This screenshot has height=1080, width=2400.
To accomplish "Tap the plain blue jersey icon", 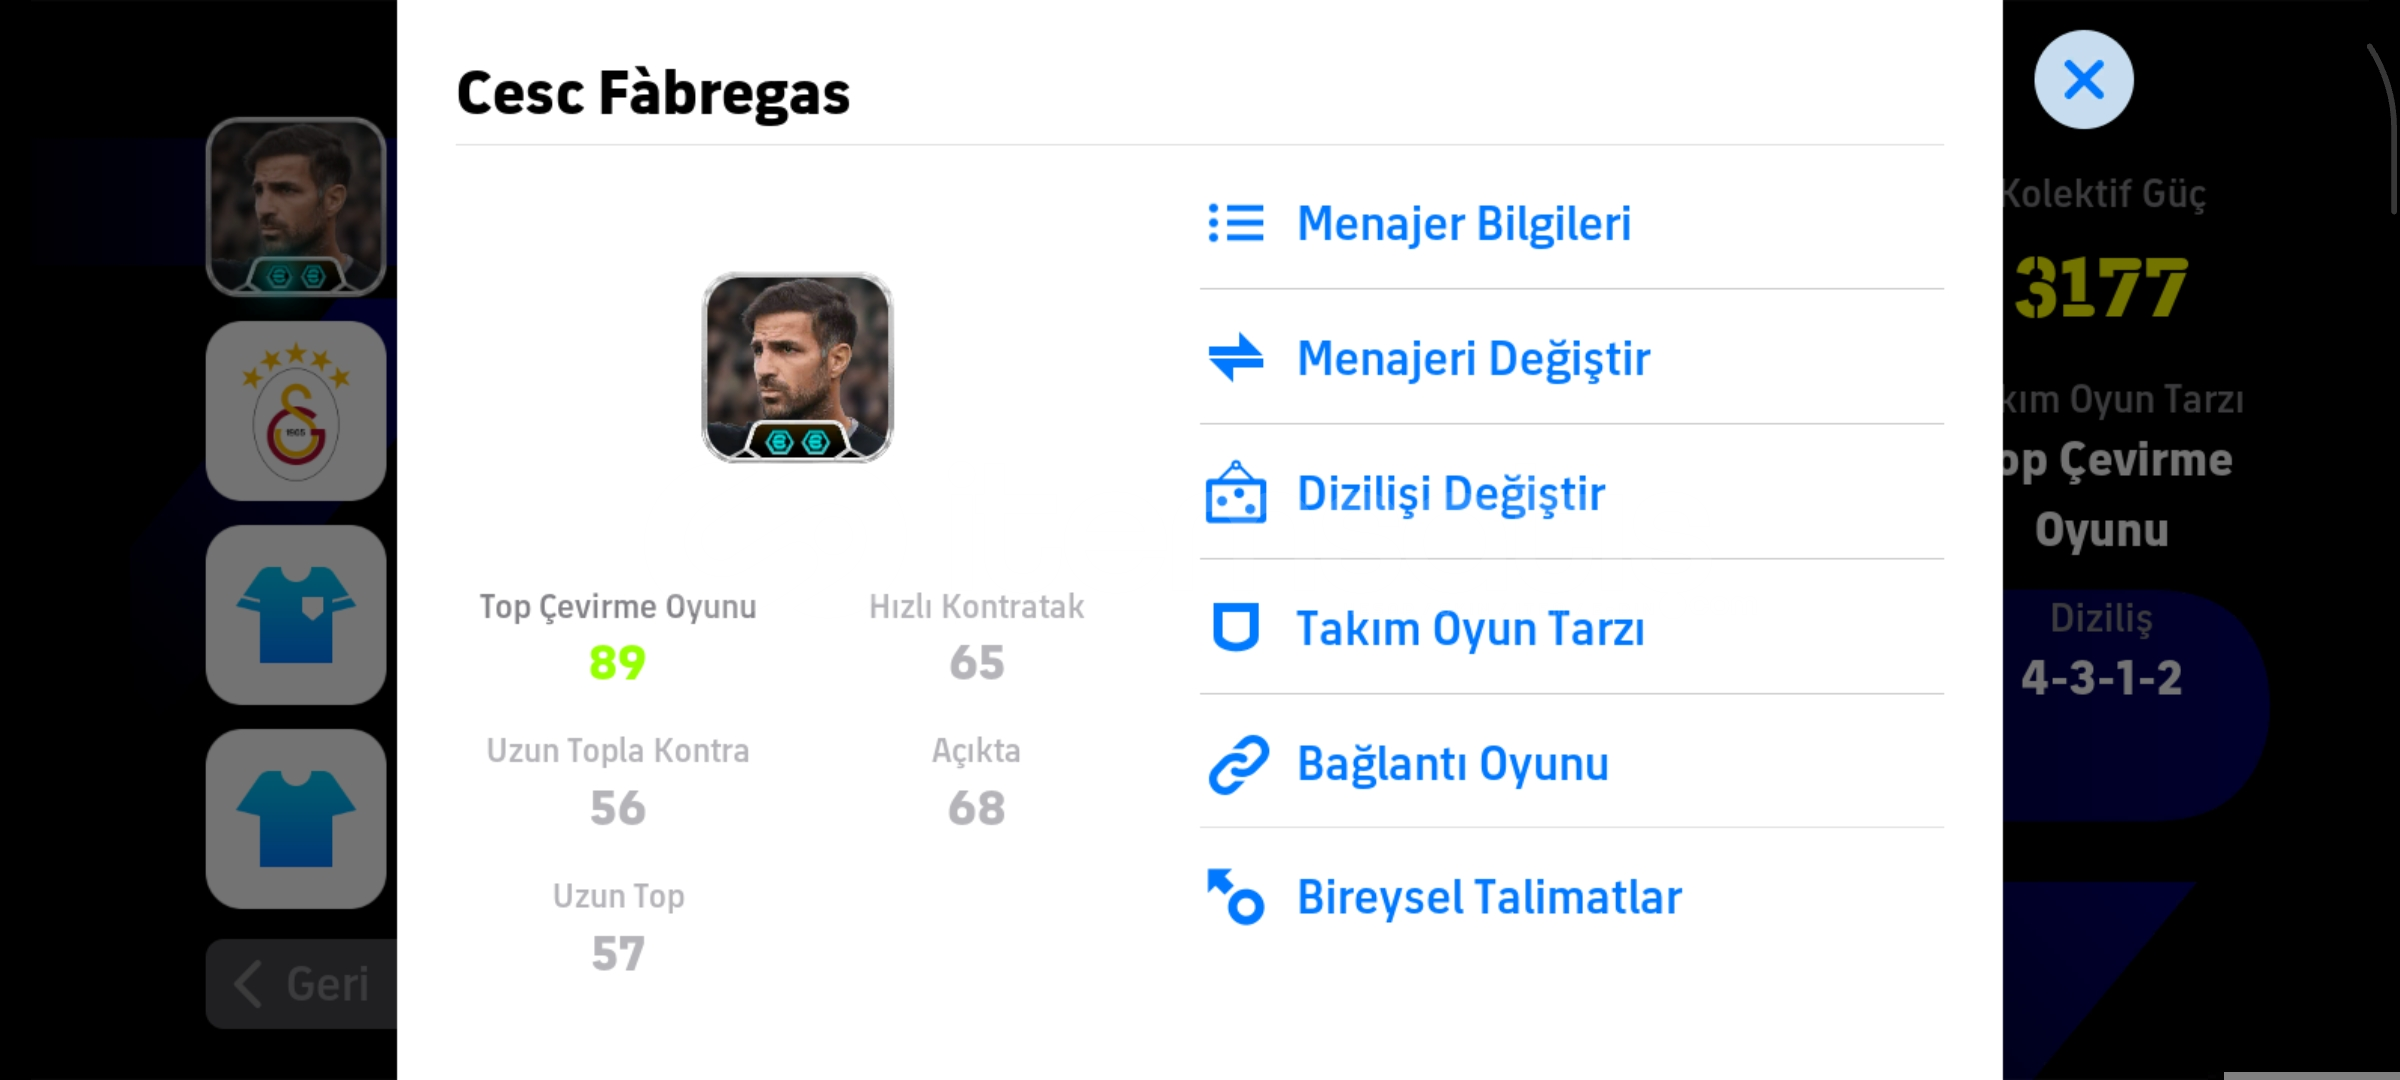I will pos(296,819).
